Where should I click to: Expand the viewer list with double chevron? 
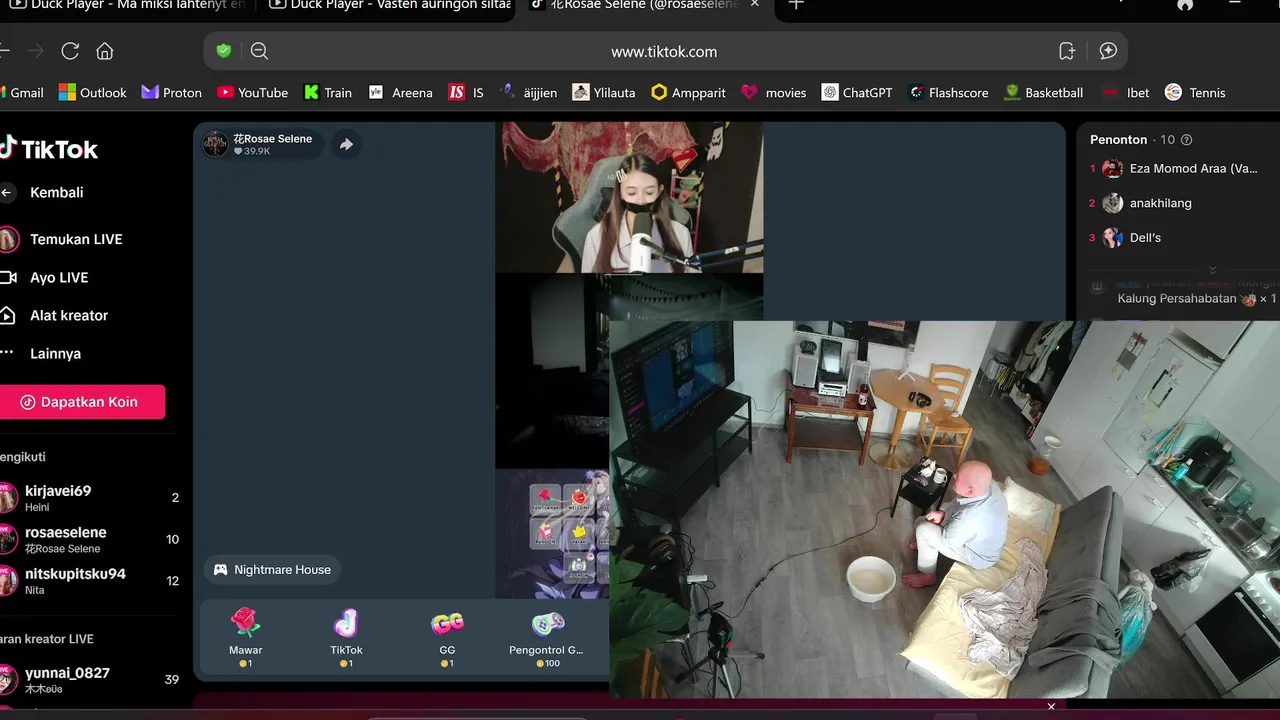pyautogui.click(x=1212, y=270)
